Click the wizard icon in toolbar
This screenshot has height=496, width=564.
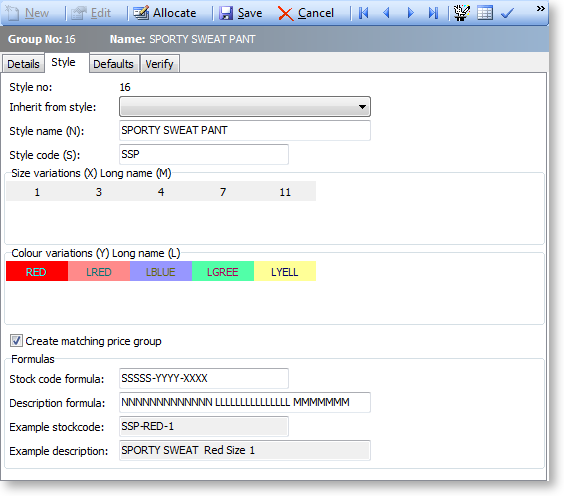point(461,13)
